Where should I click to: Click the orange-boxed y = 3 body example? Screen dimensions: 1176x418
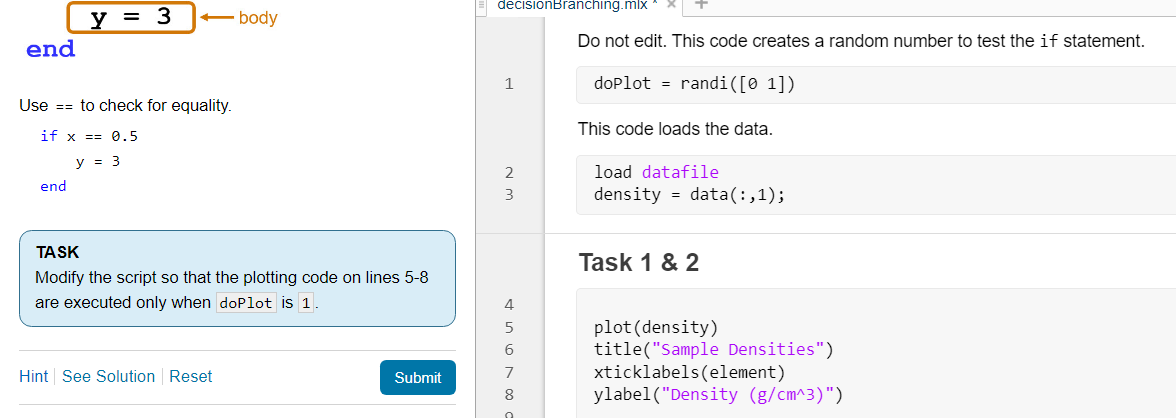tap(130, 18)
